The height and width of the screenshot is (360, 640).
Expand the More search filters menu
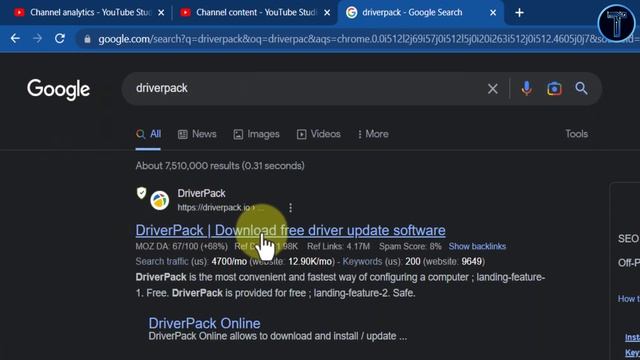[x=373, y=134]
